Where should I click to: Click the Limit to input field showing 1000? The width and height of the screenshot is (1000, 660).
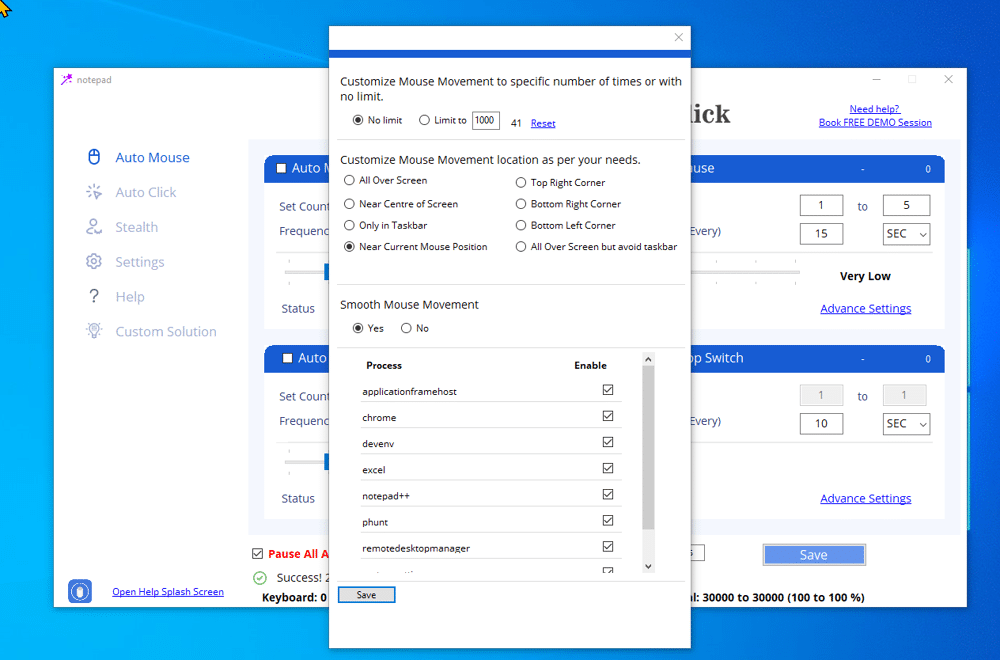click(x=485, y=120)
